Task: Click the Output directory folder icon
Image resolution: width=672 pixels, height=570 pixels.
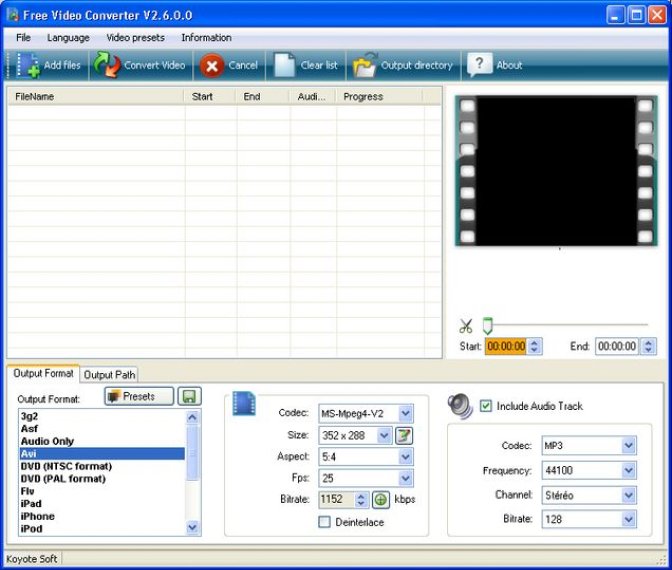Action: point(365,65)
